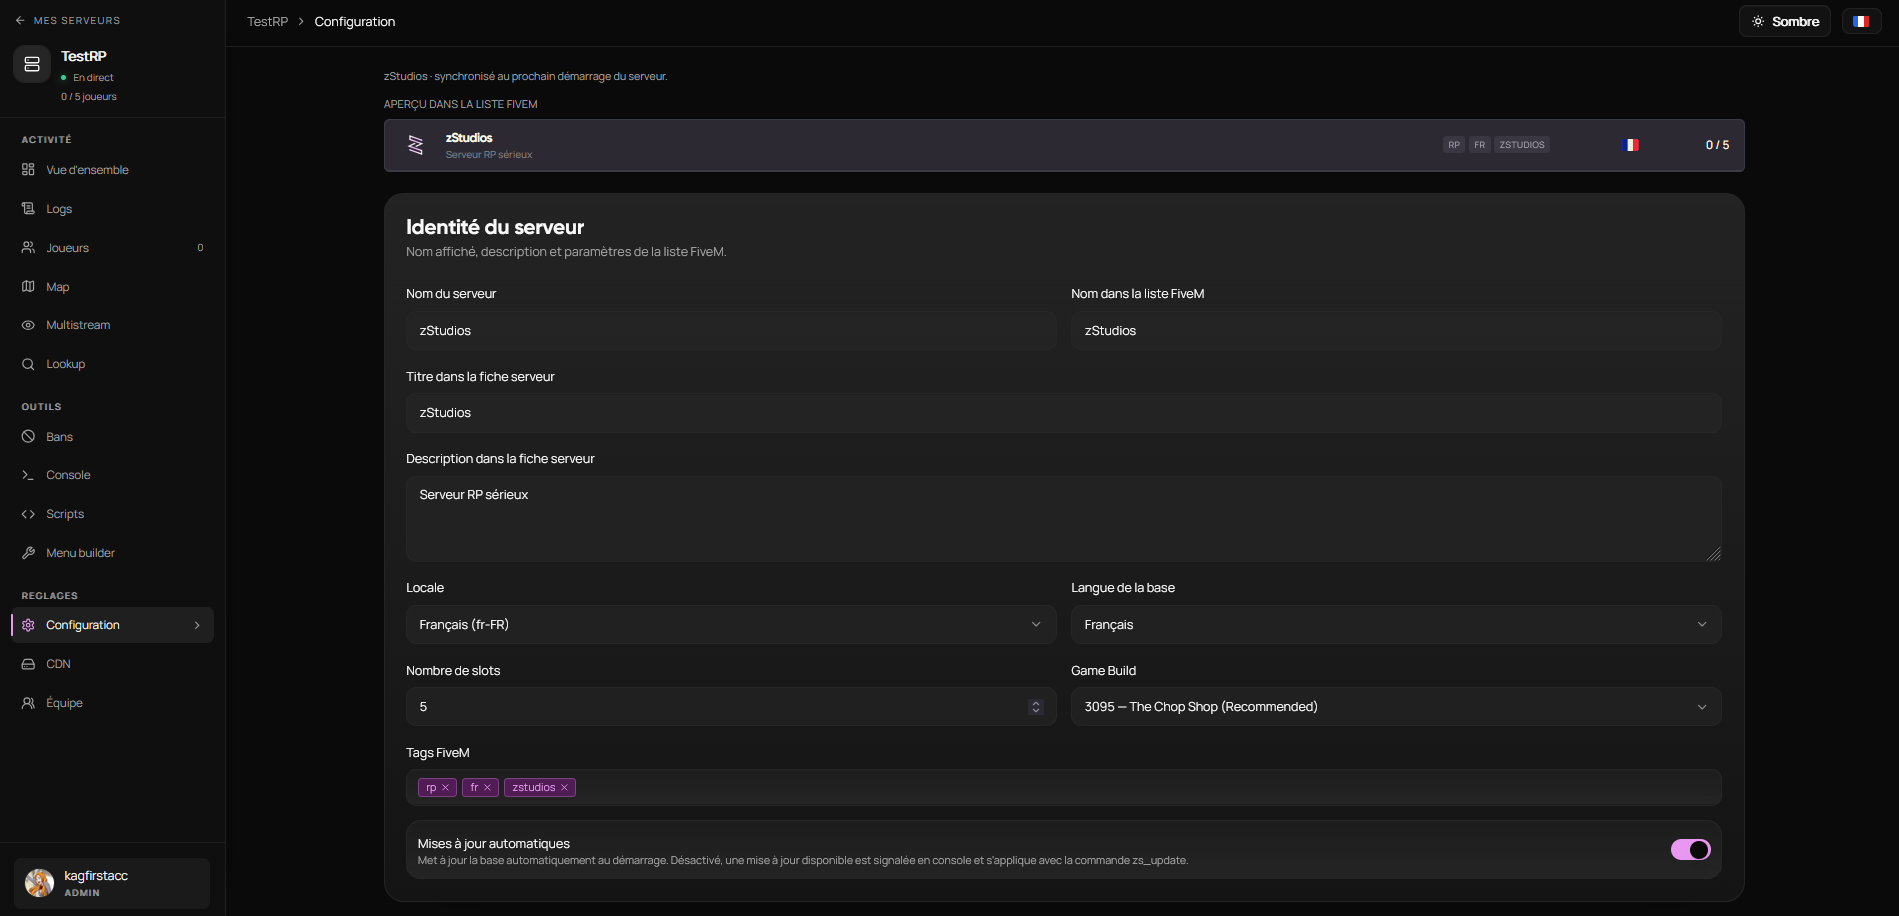Remove the zstudios tag
Image resolution: width=1899 pixels, height=916 pixels.
[564, 788]
